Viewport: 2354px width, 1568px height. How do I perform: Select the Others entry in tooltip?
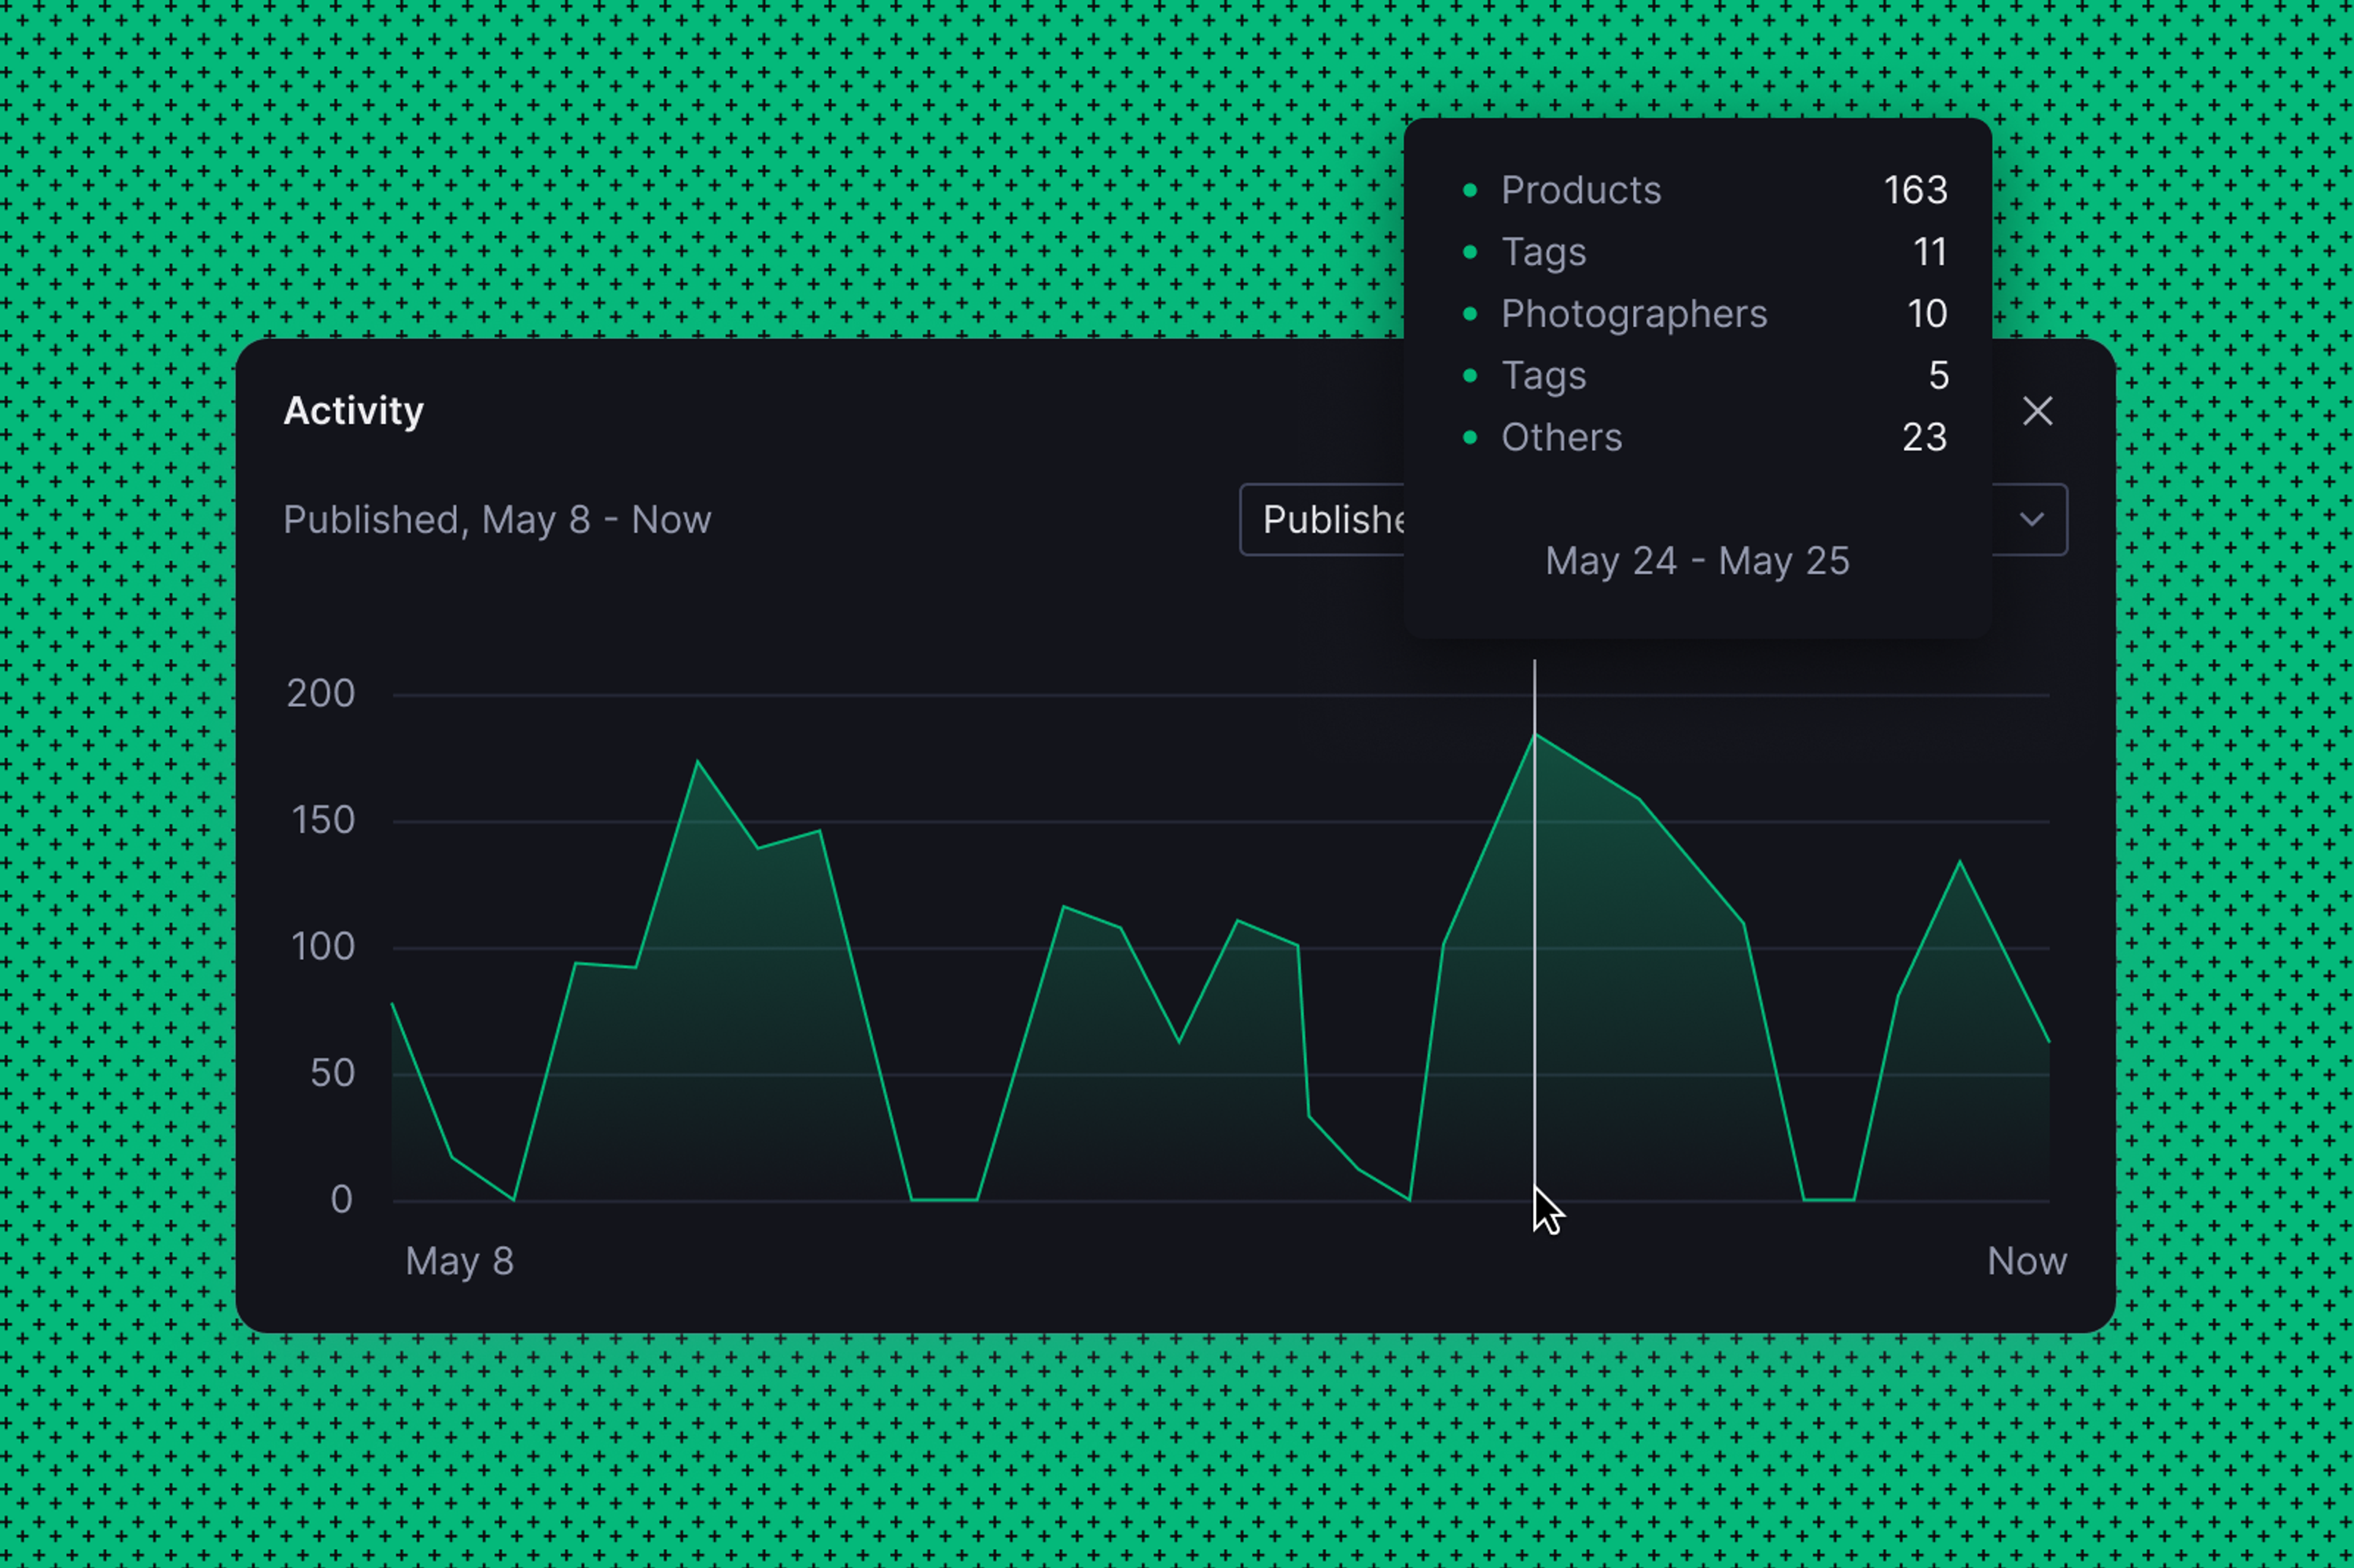point(1561,437)
